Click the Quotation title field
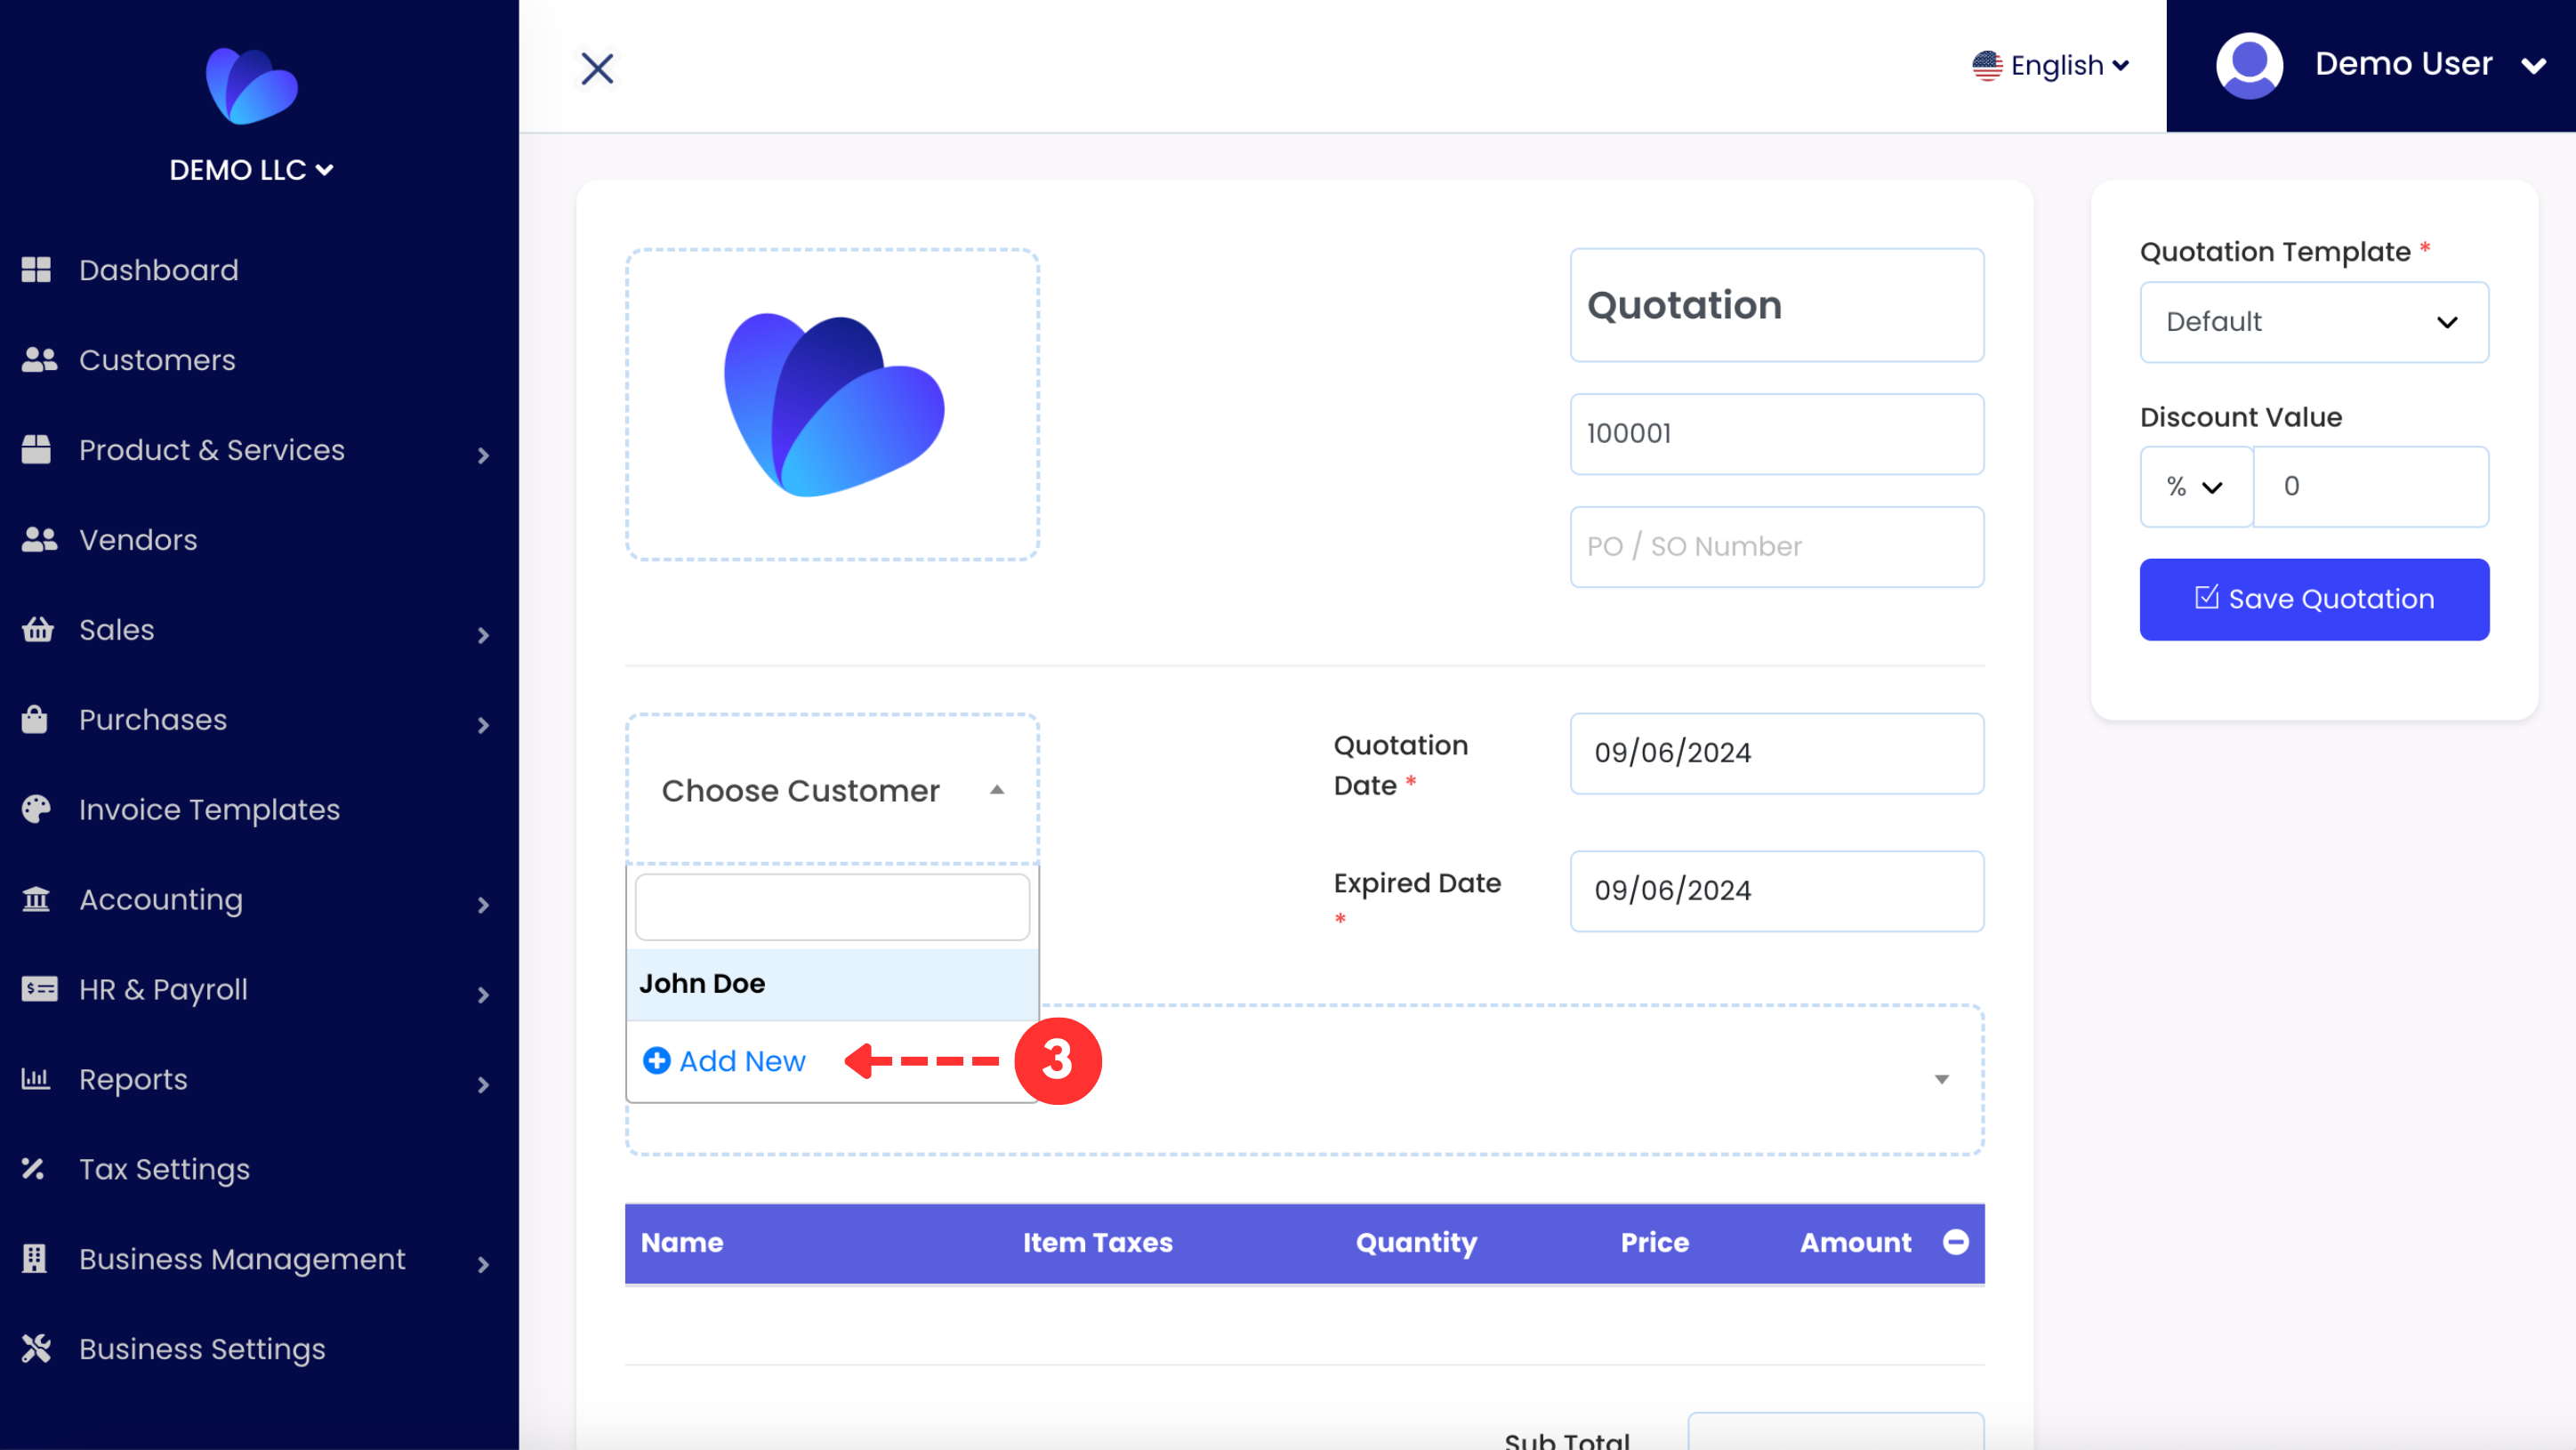This screenshot has height=1450, width=2576. point(1776,305)
